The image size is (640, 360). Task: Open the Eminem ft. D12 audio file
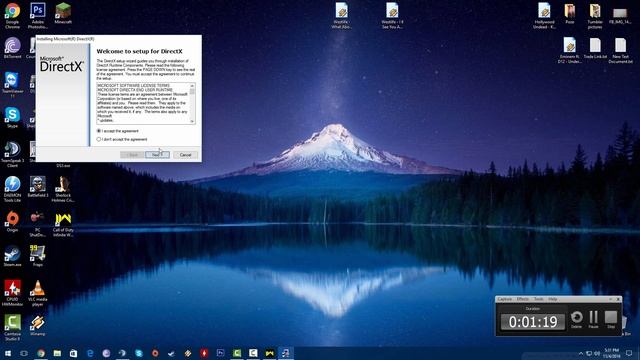point(570,50)
